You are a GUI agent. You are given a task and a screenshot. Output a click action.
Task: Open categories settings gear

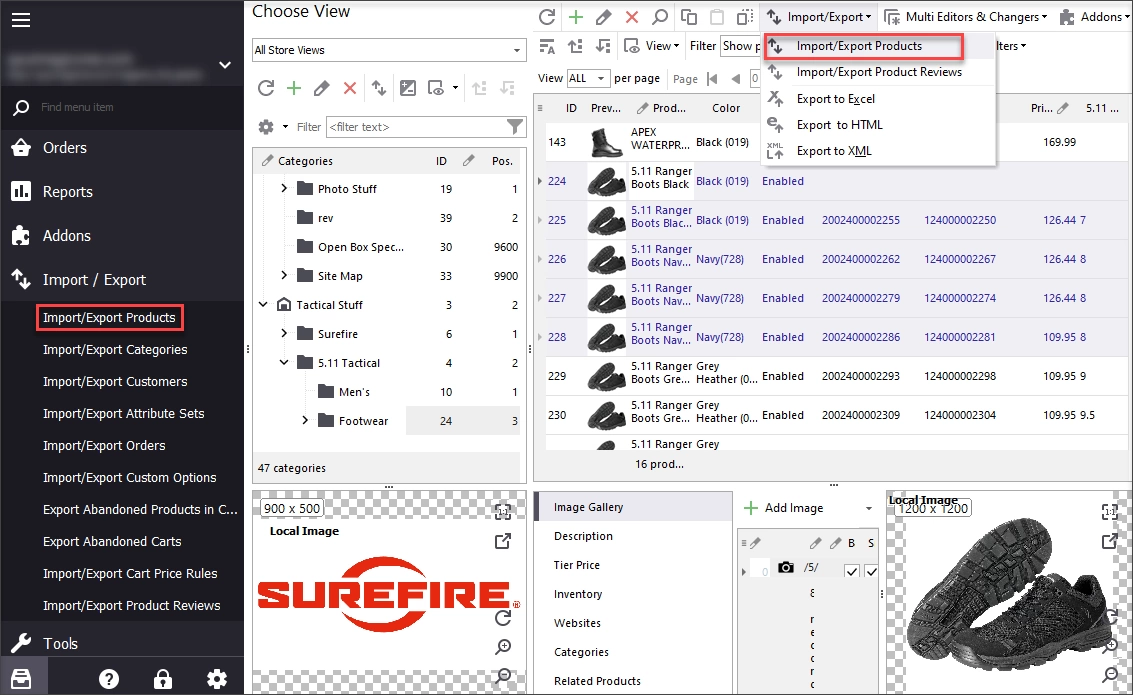click(266, 127)
